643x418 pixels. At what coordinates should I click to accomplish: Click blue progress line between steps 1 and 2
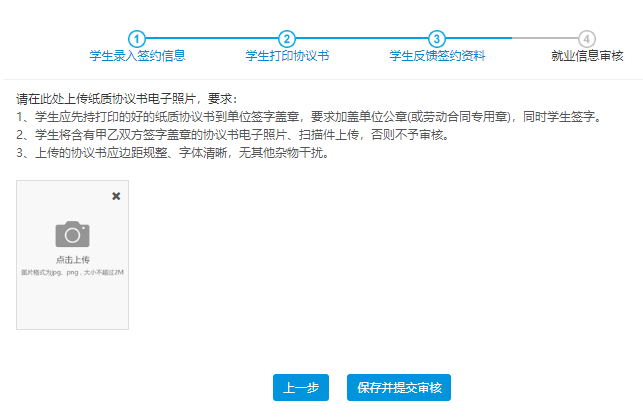pyautogui.click(x=212, y=39)
